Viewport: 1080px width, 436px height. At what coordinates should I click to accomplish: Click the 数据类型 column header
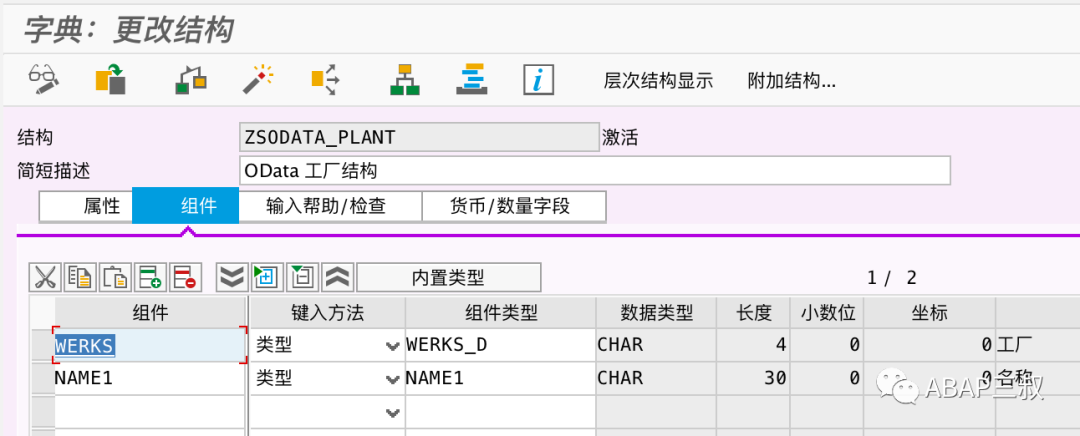[656, 313]
